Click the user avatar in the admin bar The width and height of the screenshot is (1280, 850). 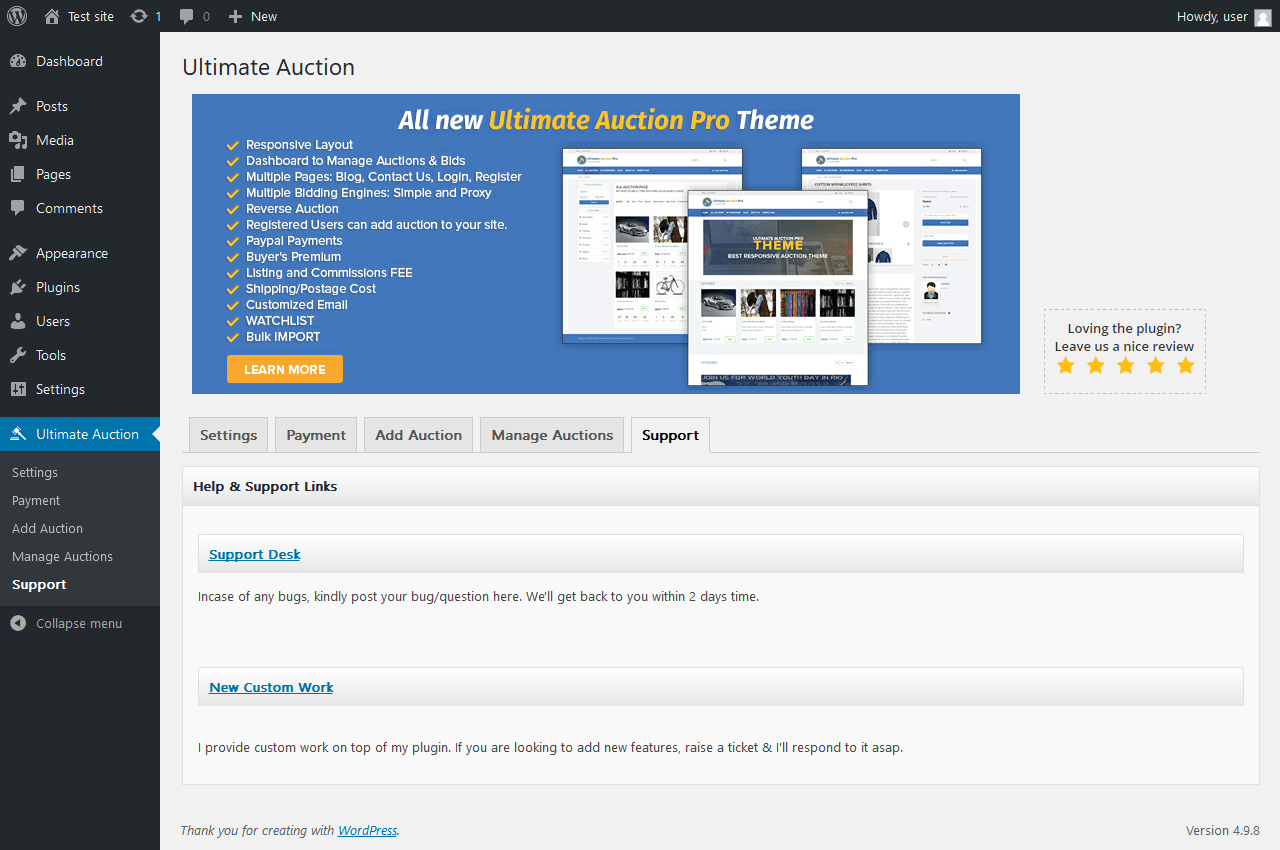point(1263,17)
